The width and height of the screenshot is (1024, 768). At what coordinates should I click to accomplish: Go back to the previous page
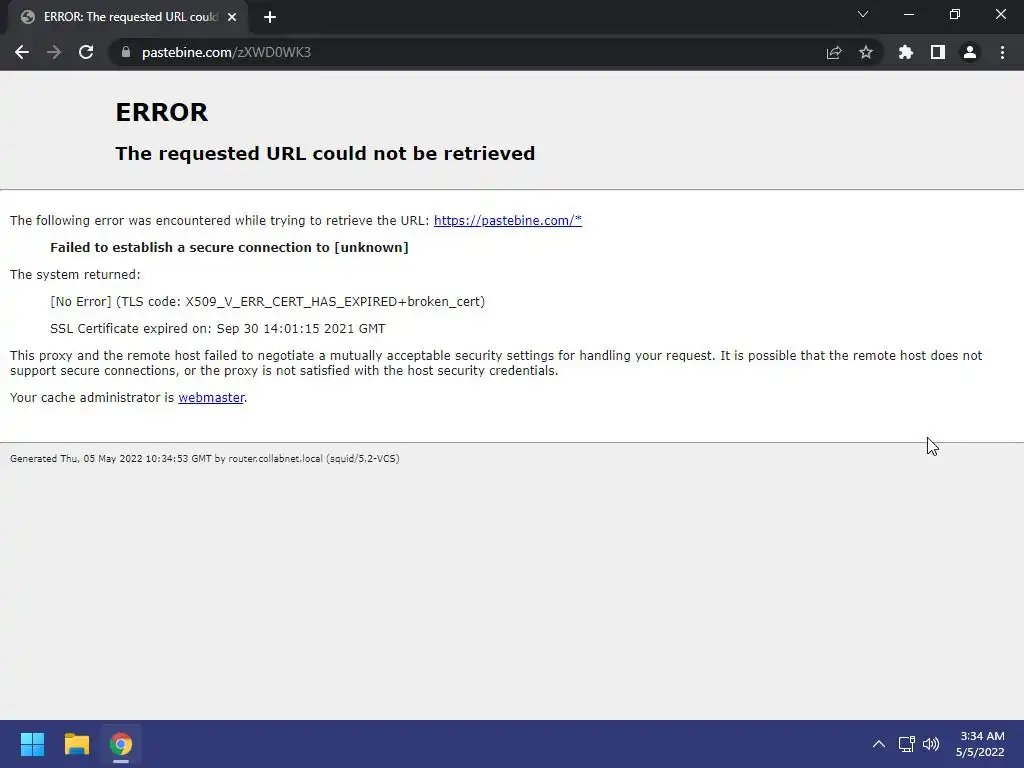[22, 52]
